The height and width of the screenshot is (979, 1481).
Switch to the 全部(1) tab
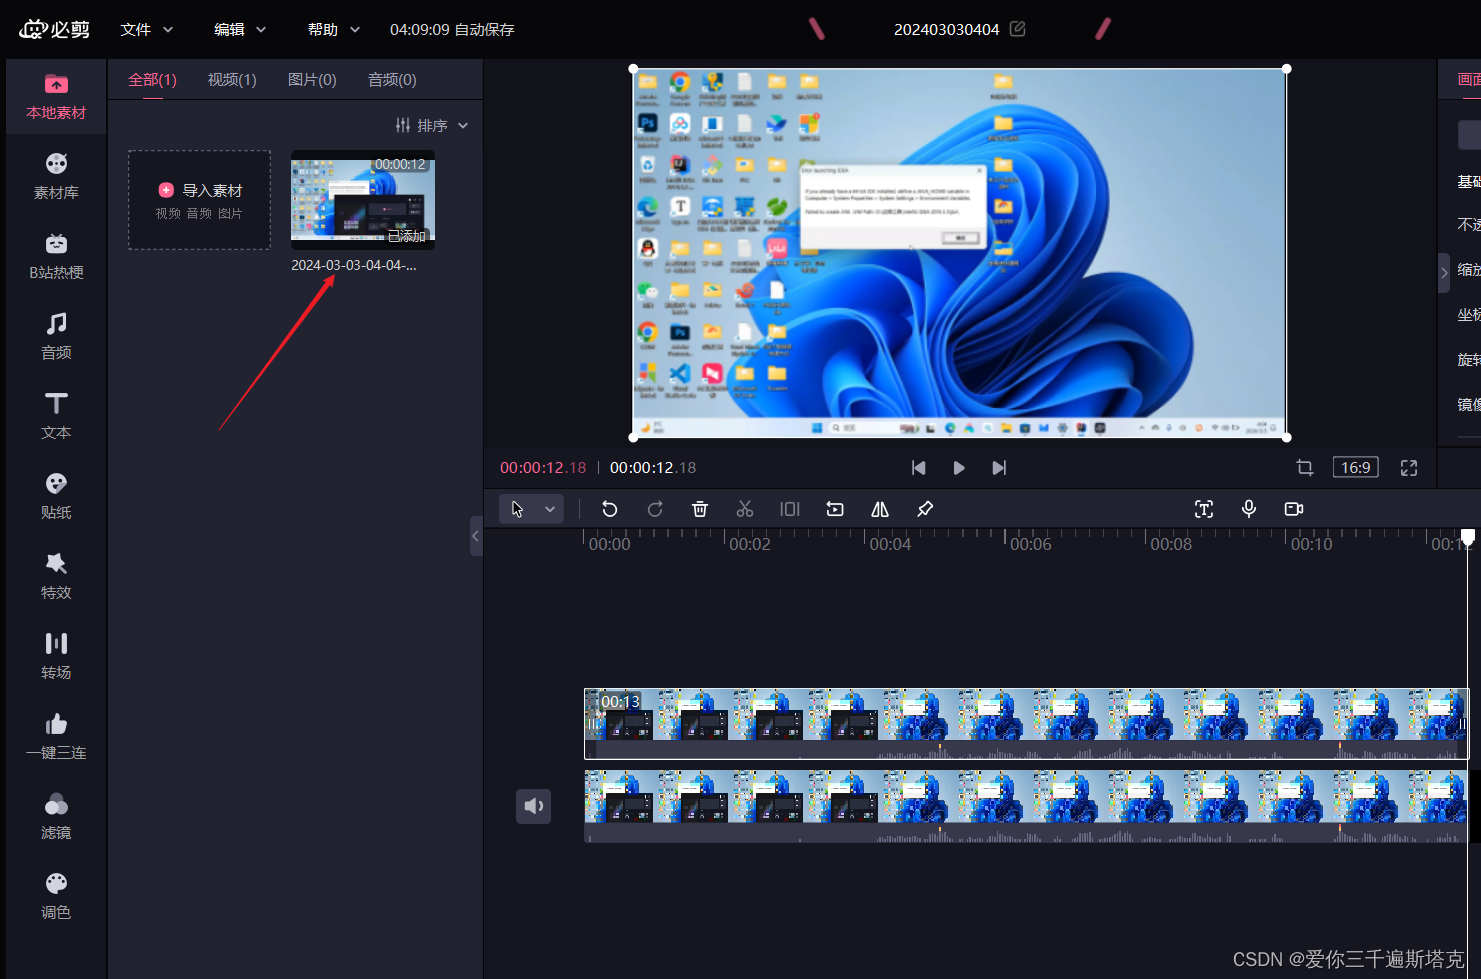pyautogui.click(x=152, y=80)
